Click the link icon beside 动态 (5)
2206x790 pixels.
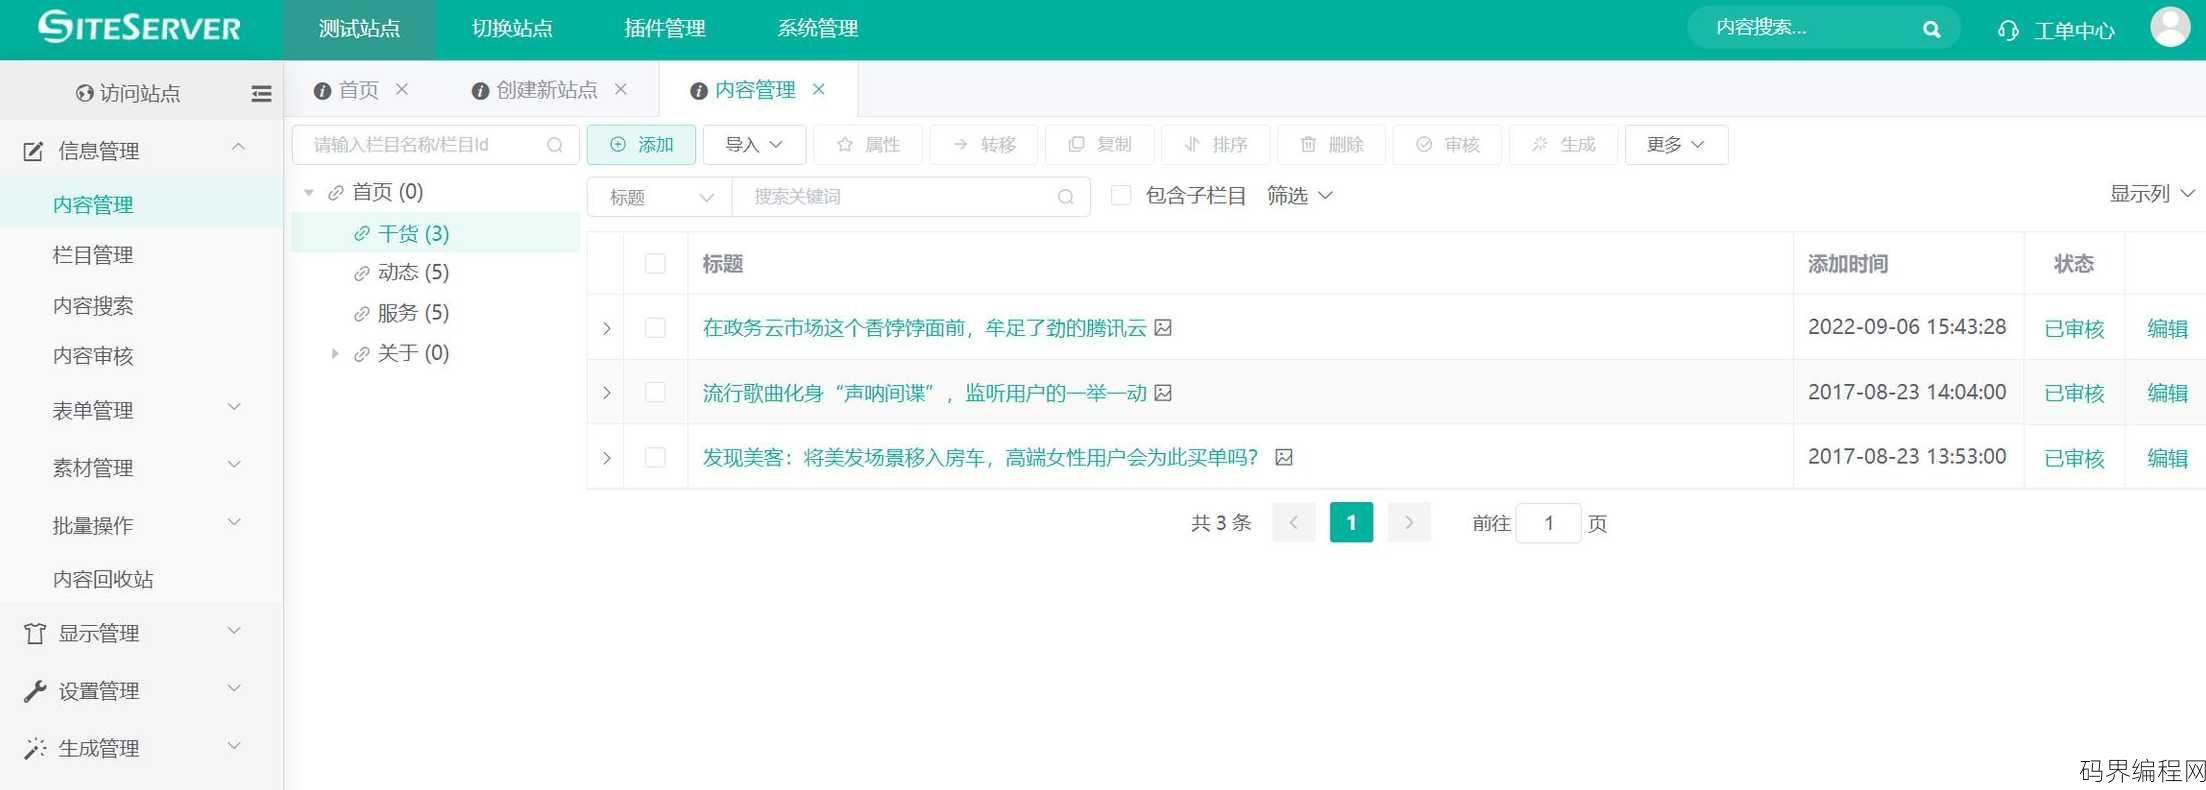click(x=362, y=273)
